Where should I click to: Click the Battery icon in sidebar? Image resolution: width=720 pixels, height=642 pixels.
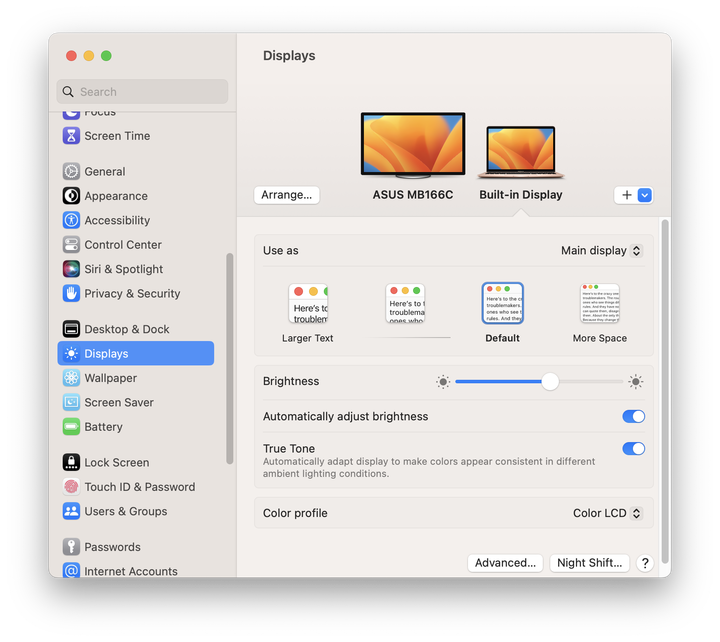coord(71,427)
